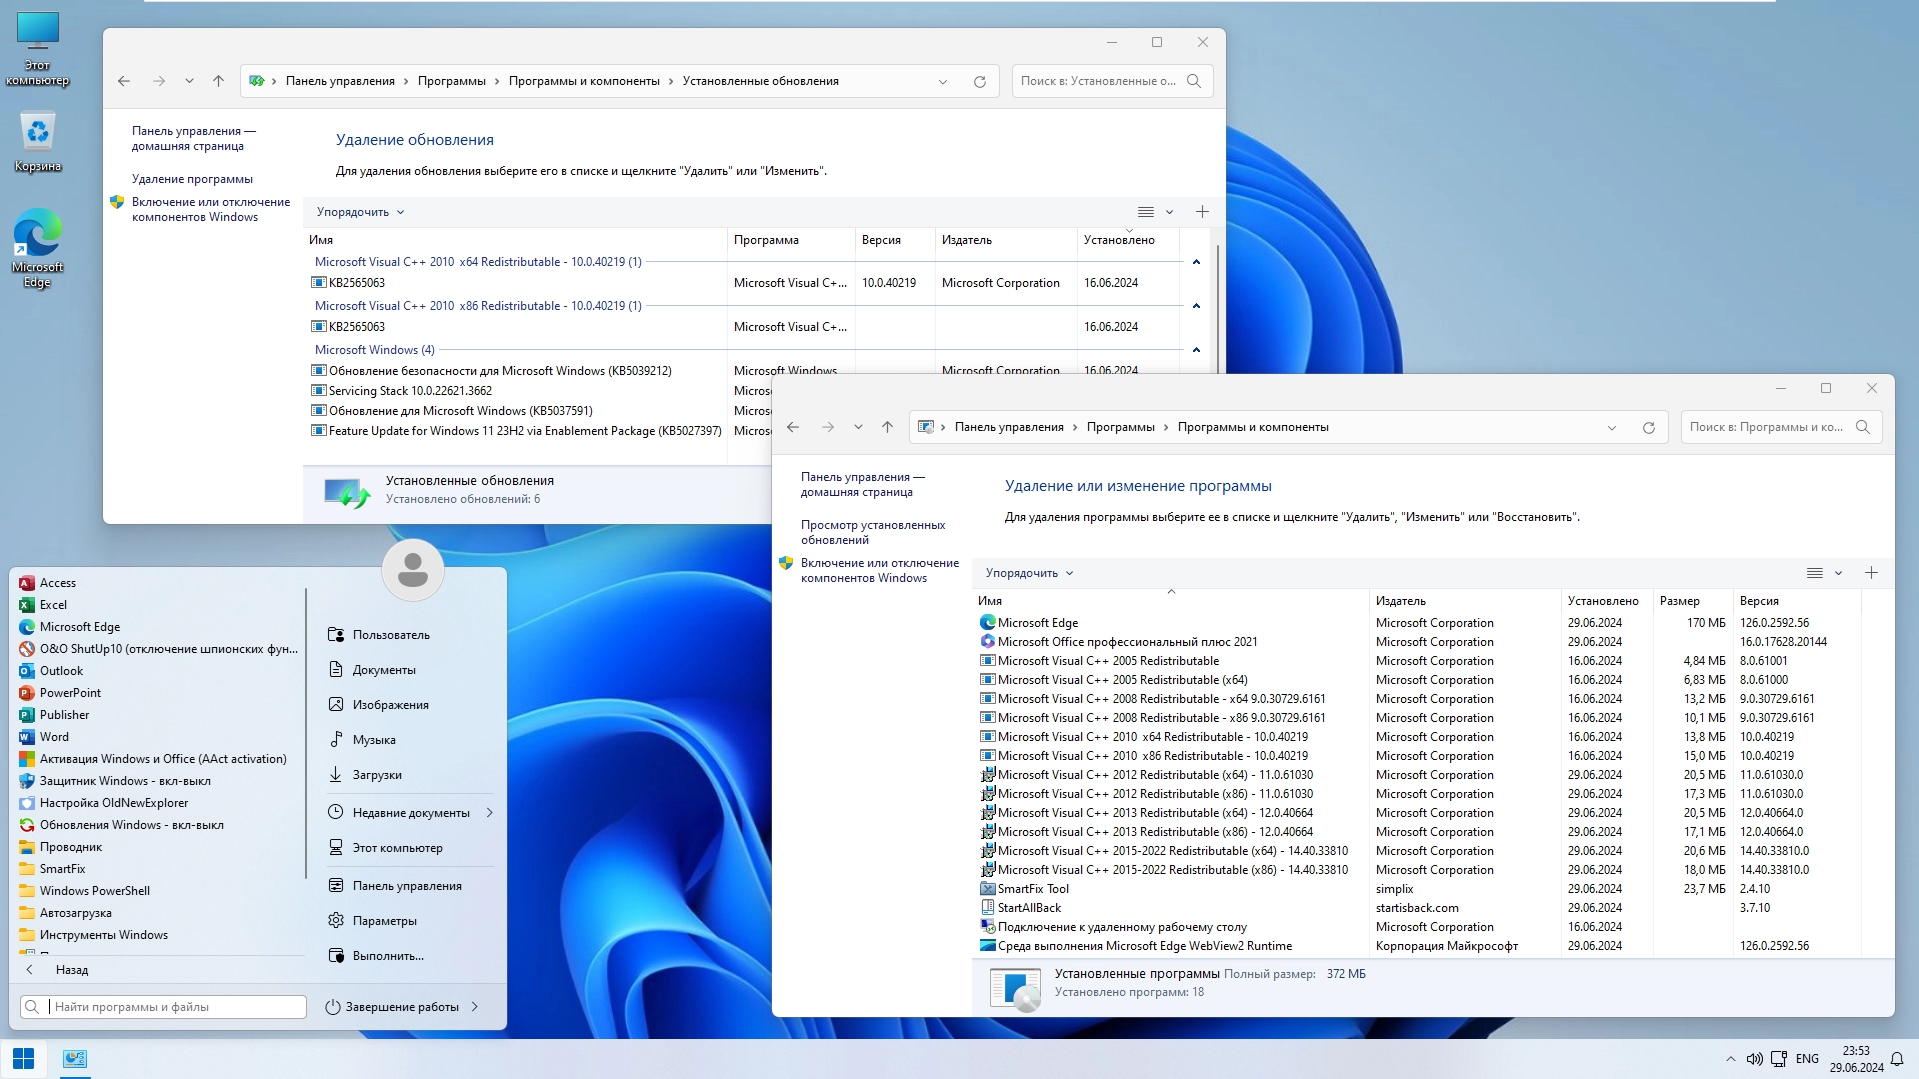Open the notifications bell icon
Image resolution: width=1919 pixels, height=1079 pixels.
(1896, 1058)
